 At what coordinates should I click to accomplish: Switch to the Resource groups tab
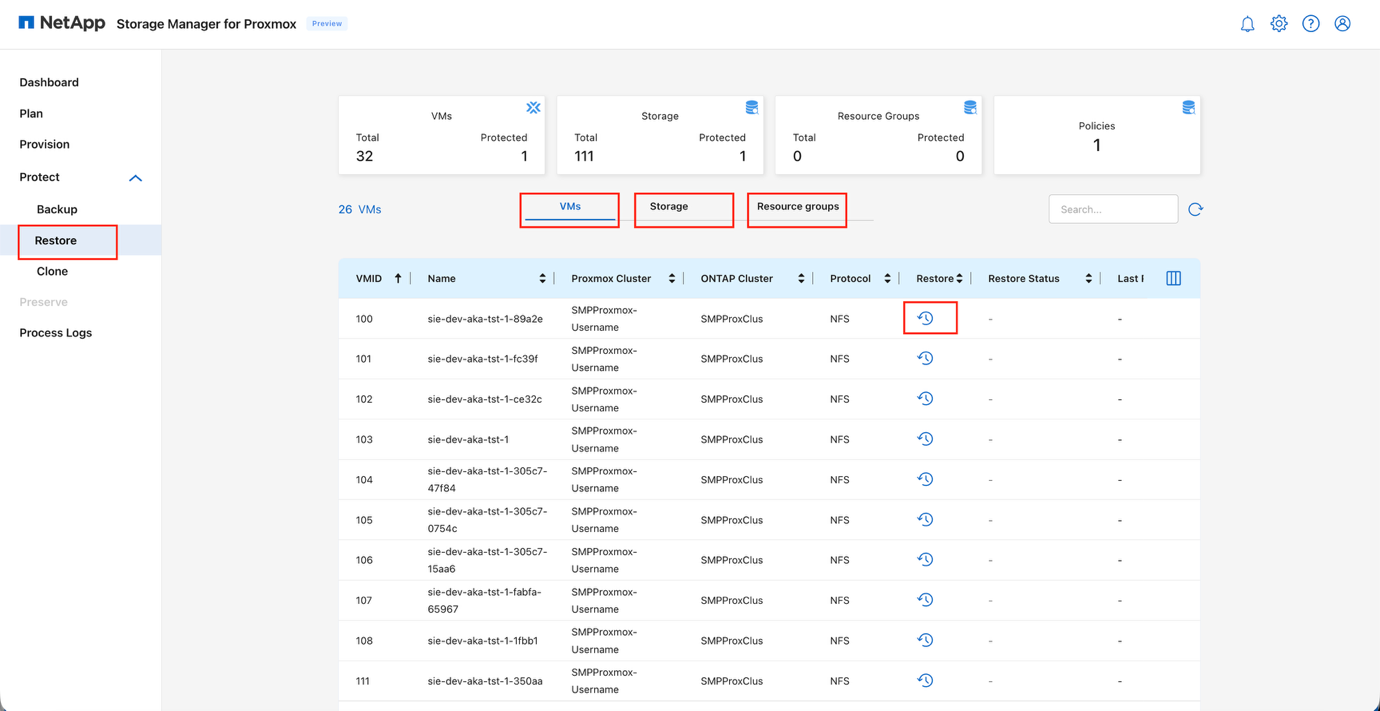click(x=796, y=207)
